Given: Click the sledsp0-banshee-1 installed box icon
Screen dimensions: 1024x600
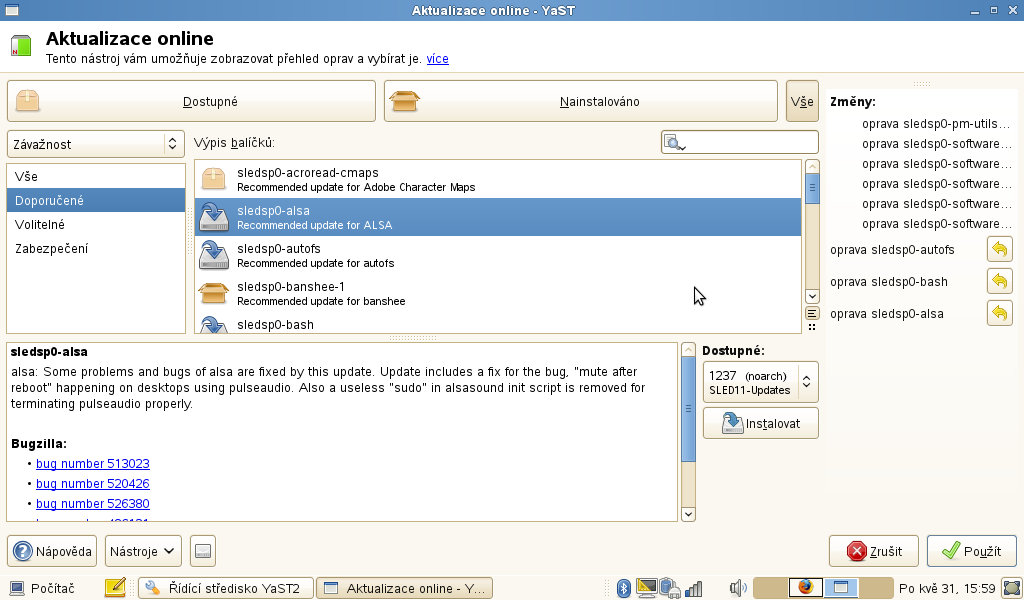Looking at the screenshot, I should coord(214,292).
